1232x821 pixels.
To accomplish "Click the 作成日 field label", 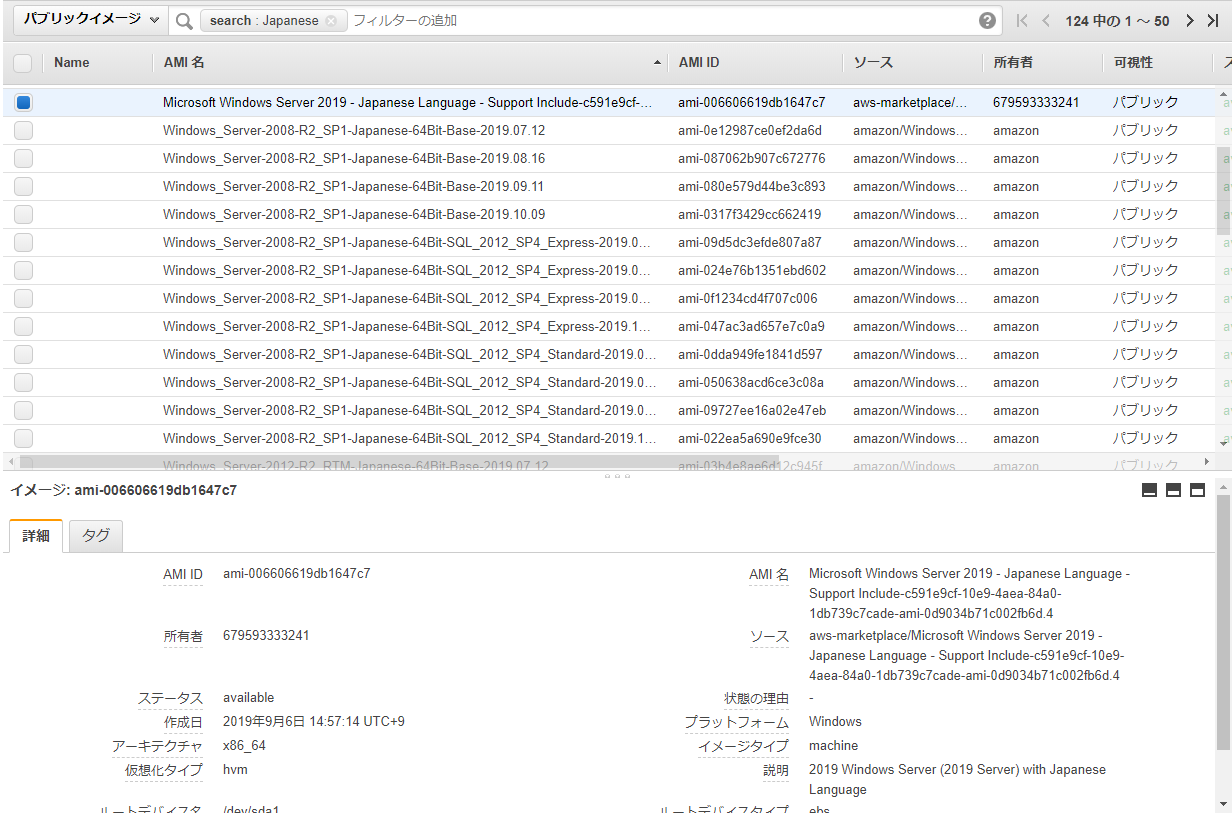I will [183, 722].
